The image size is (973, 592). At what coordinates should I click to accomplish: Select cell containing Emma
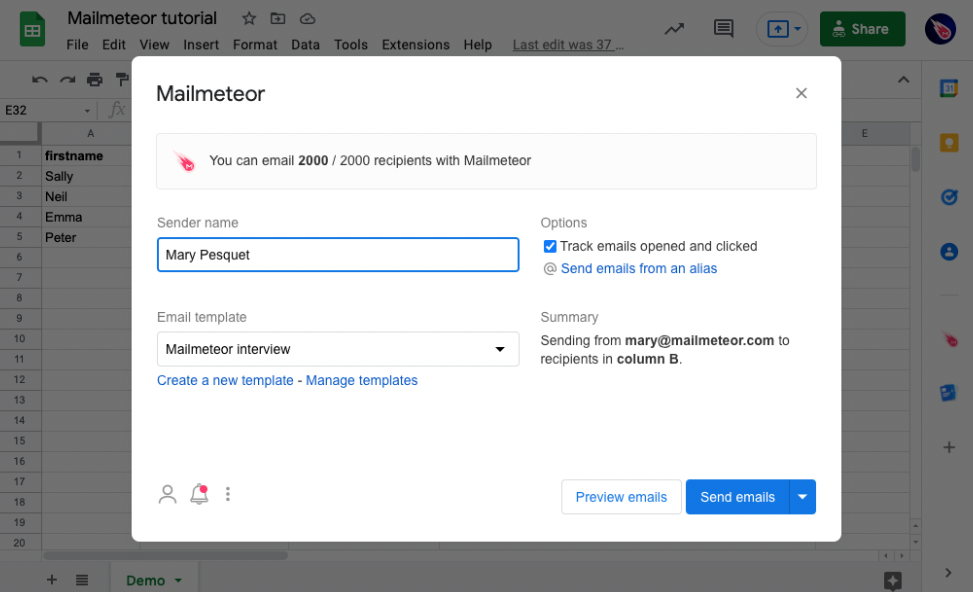(86, 217)
